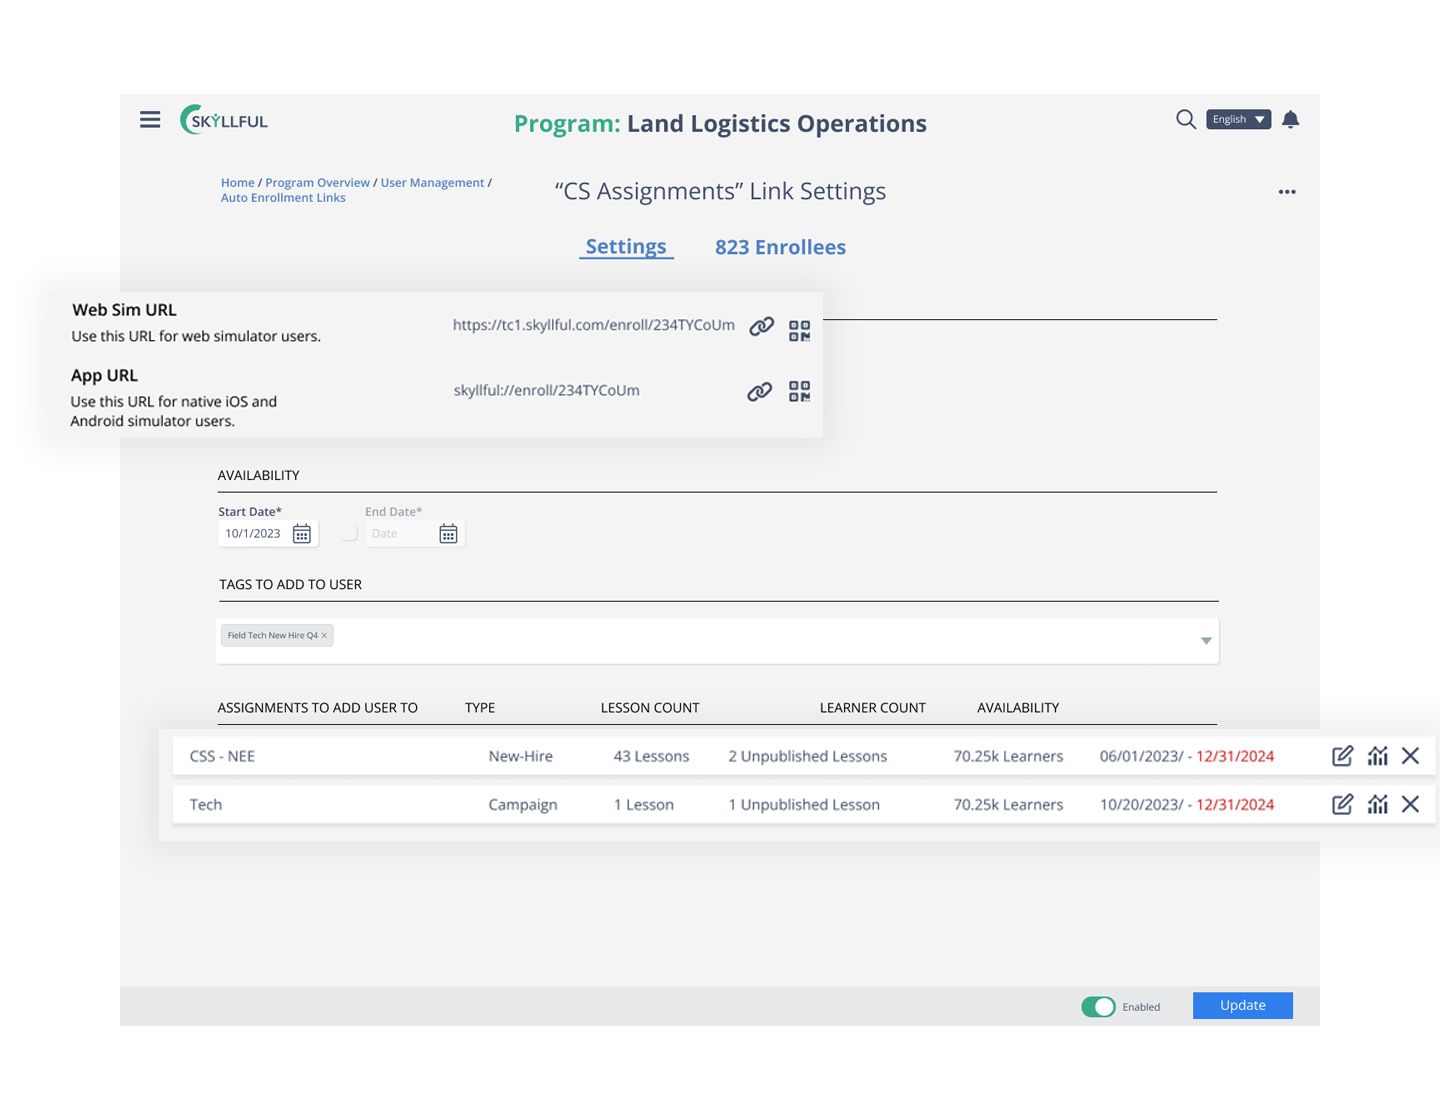Viewport: 1440px width, 1120px height.
Task: Click the CSS - NEE assignment name
Action: point(222,756)
